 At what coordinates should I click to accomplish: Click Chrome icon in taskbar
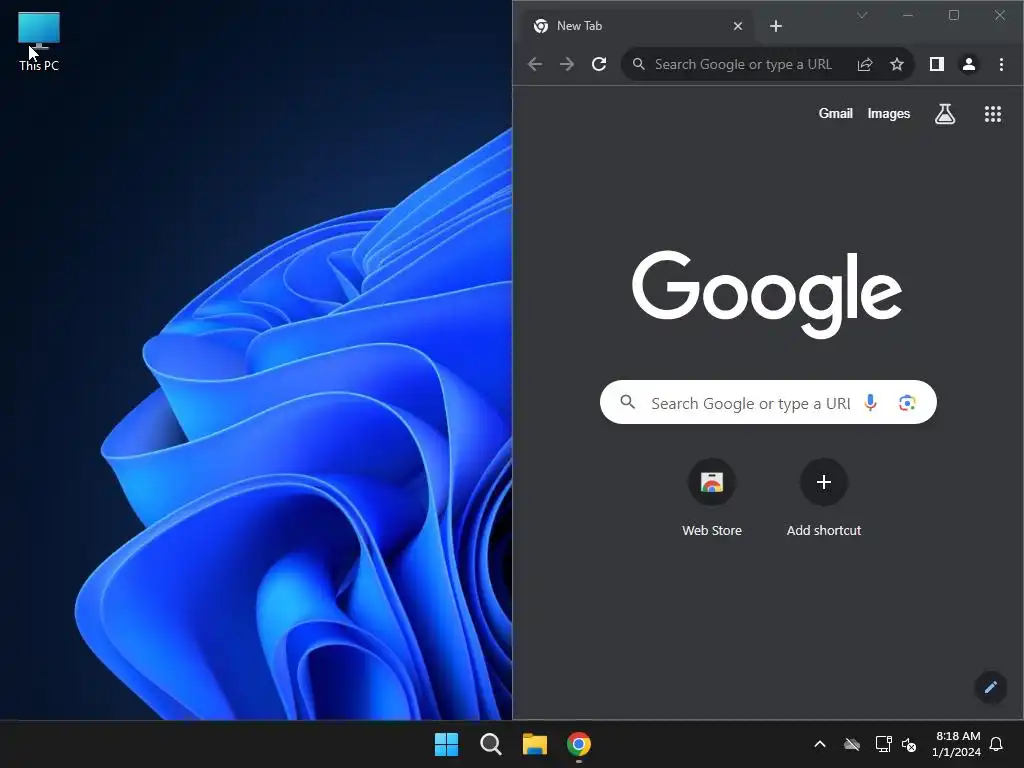click(579, 744)
